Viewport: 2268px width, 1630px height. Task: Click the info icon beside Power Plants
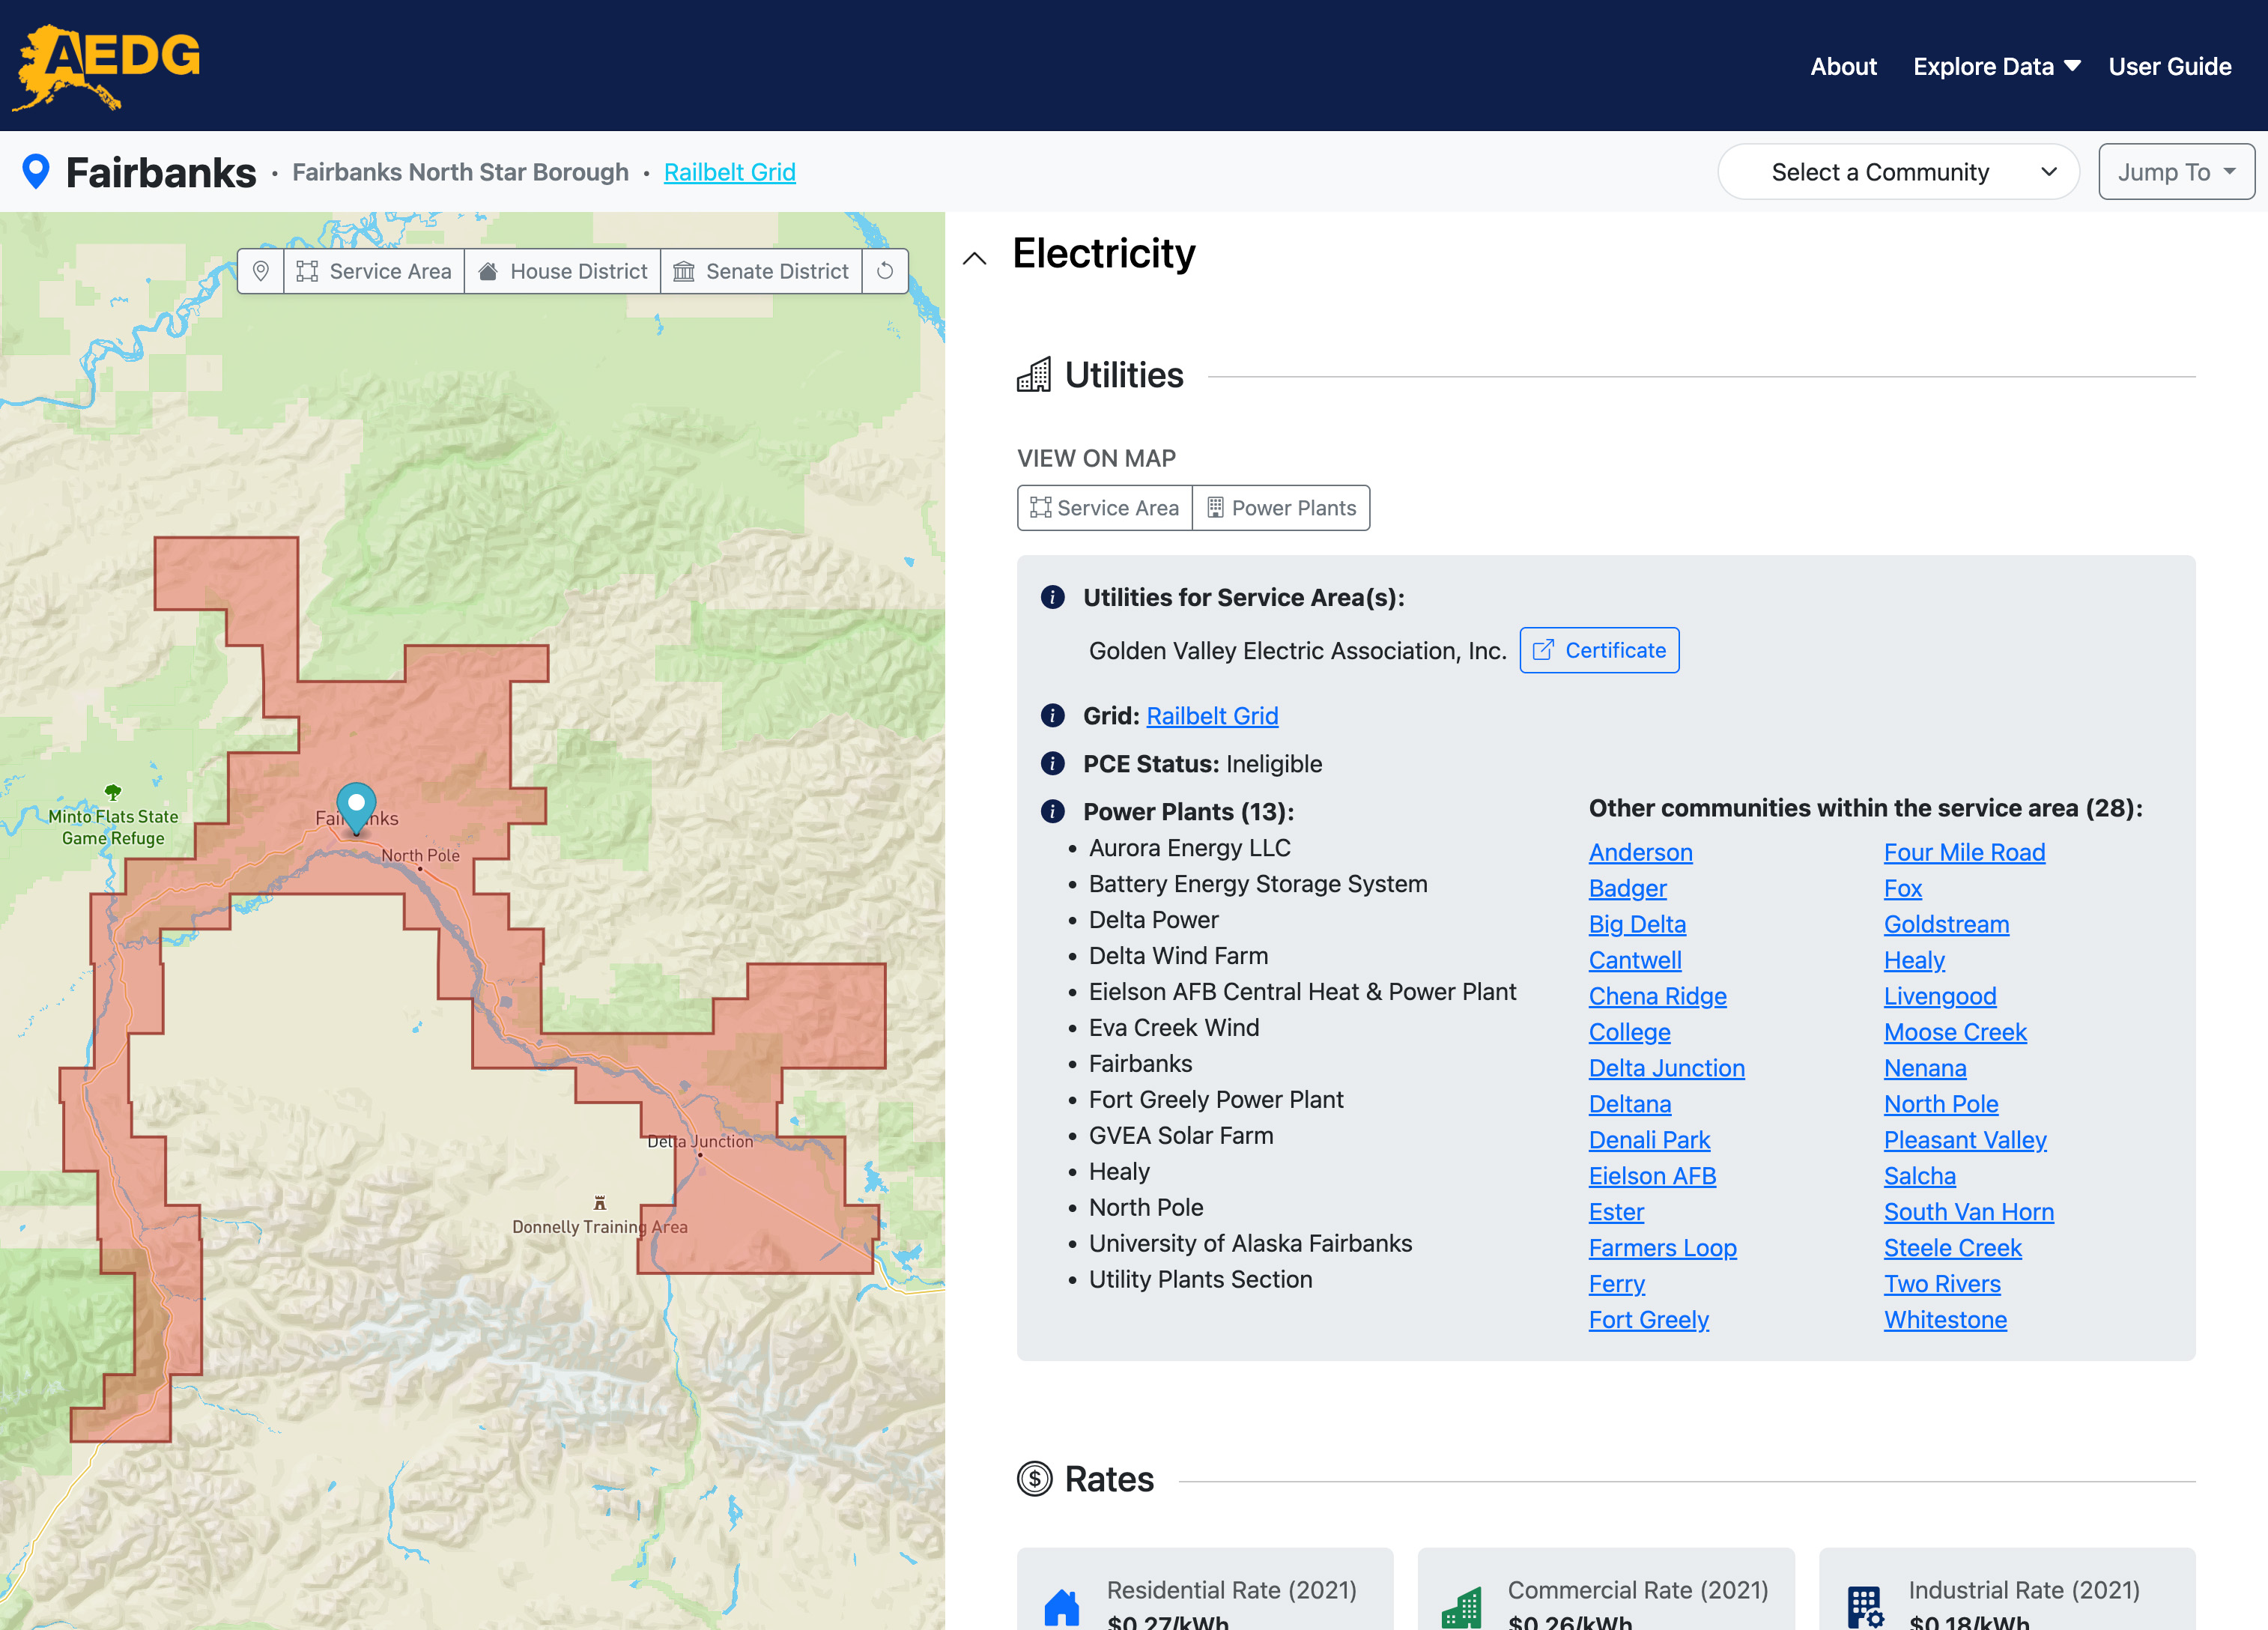1052,811
